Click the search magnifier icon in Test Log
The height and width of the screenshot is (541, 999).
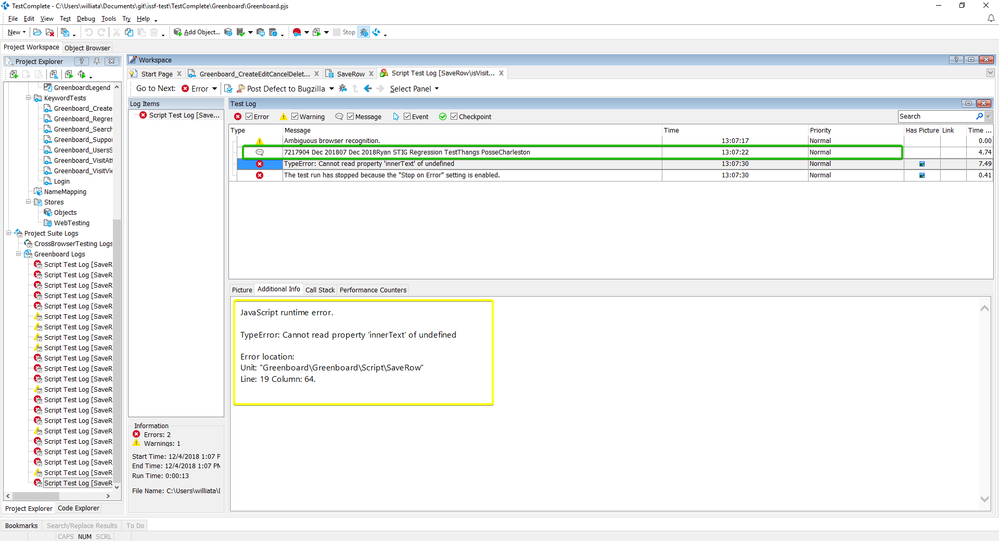click(x=979, y=117)
